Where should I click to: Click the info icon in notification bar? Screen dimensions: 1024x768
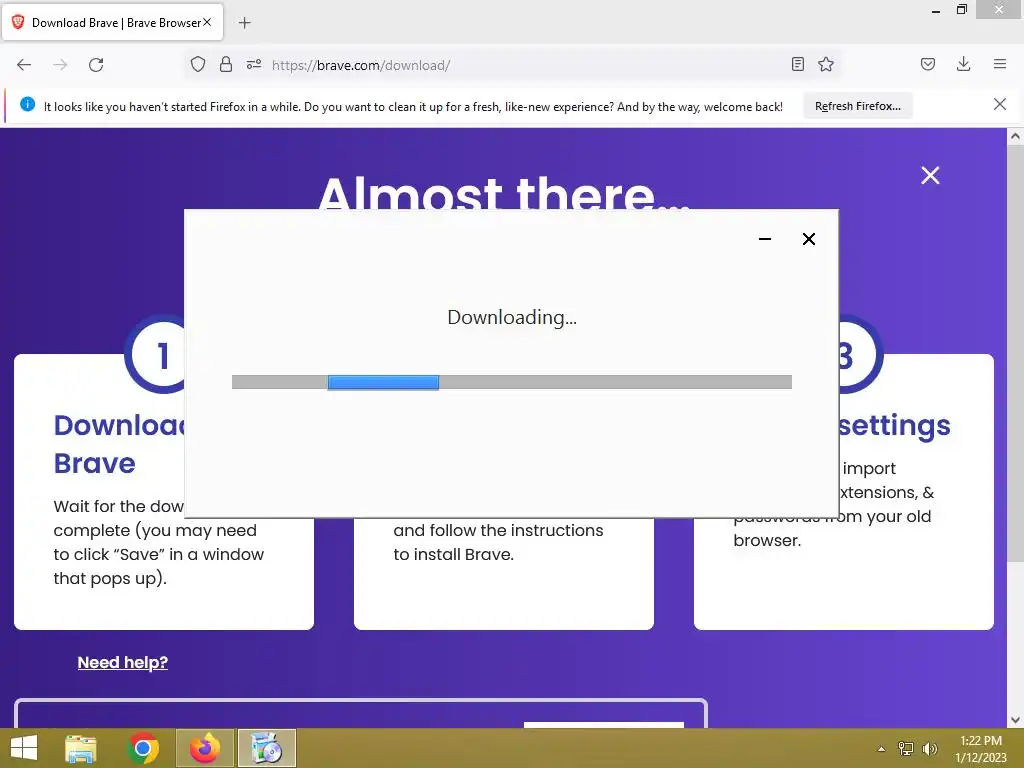[x=27, y=104]
